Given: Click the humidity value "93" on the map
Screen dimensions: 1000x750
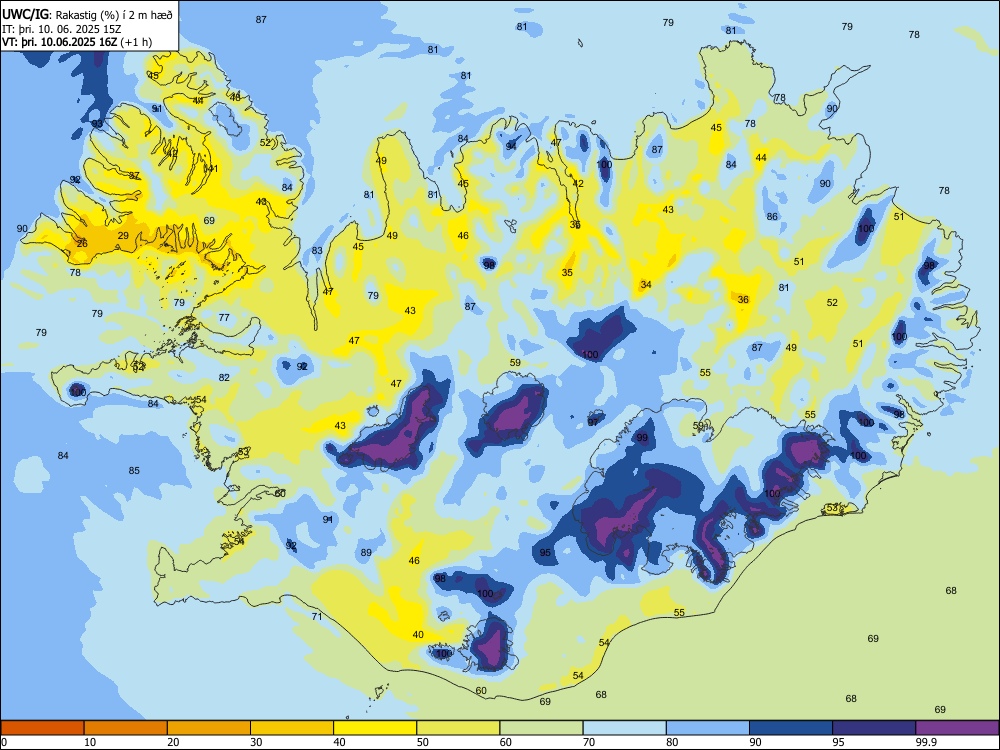Looking at the screenshot, I should 97,124.
